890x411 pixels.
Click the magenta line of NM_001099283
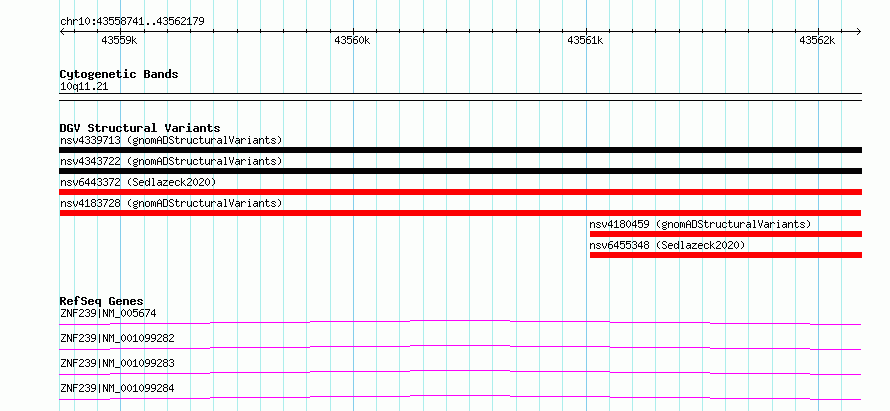point(460,372)
